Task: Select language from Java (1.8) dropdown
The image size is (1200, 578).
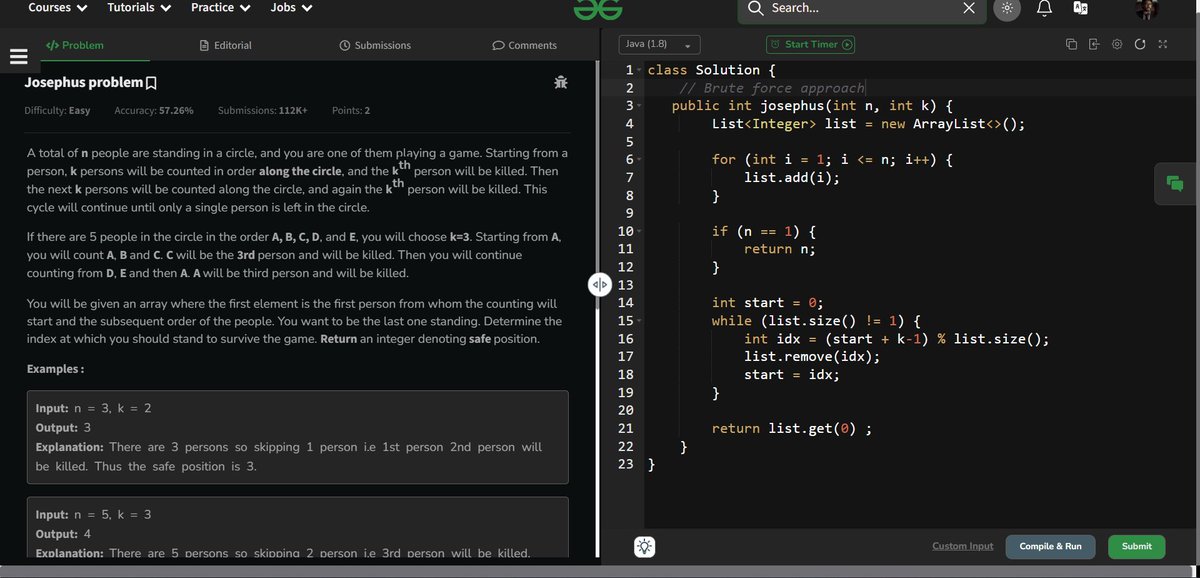Action: pos(659,45)
